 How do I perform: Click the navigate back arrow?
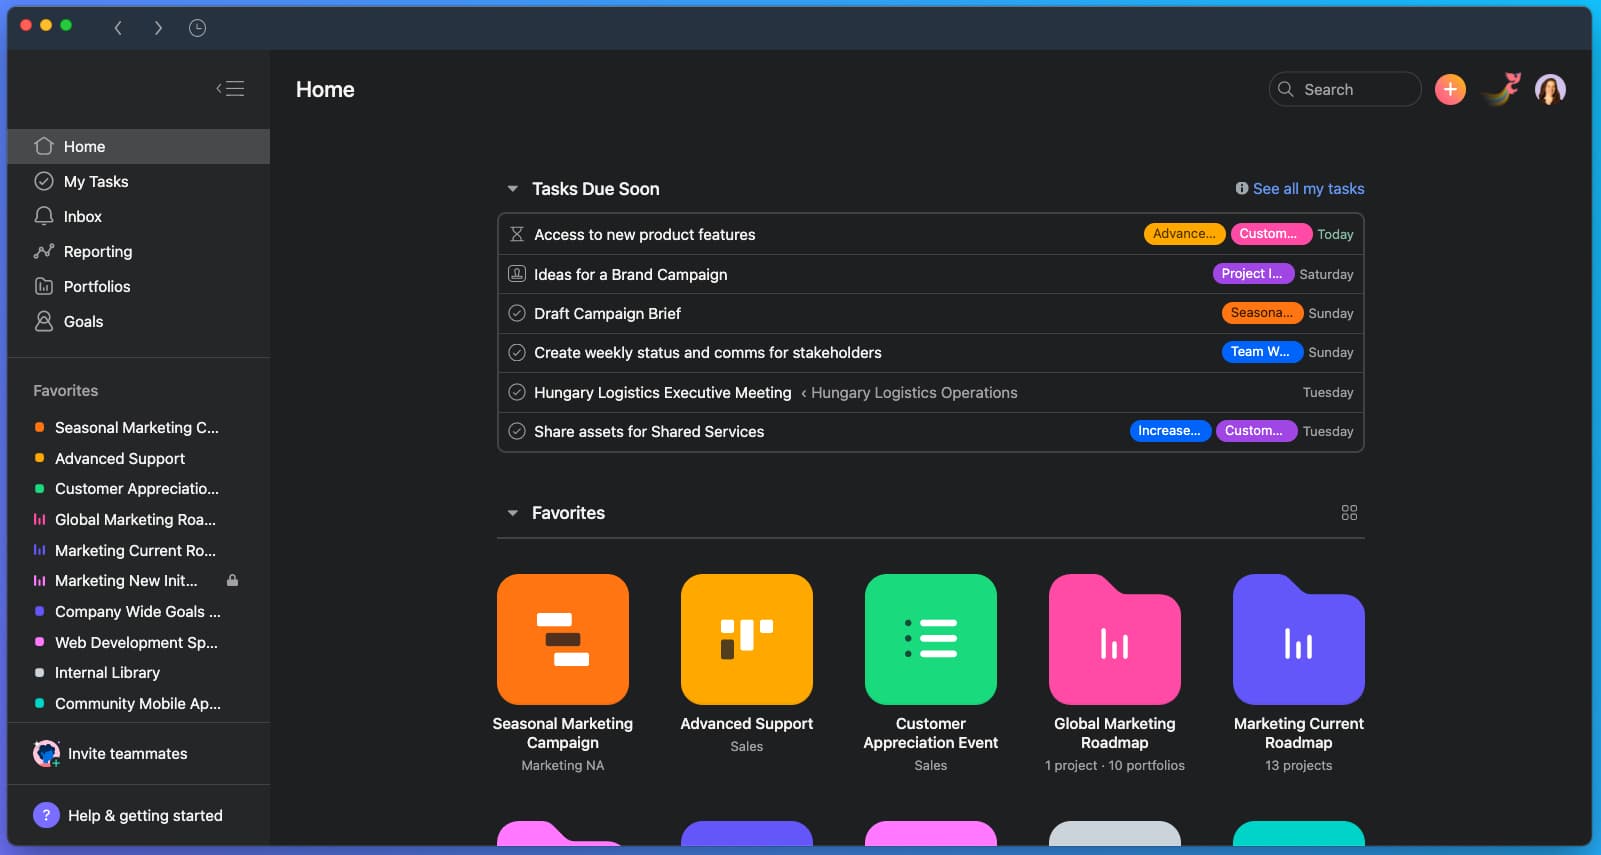(118, 28)
